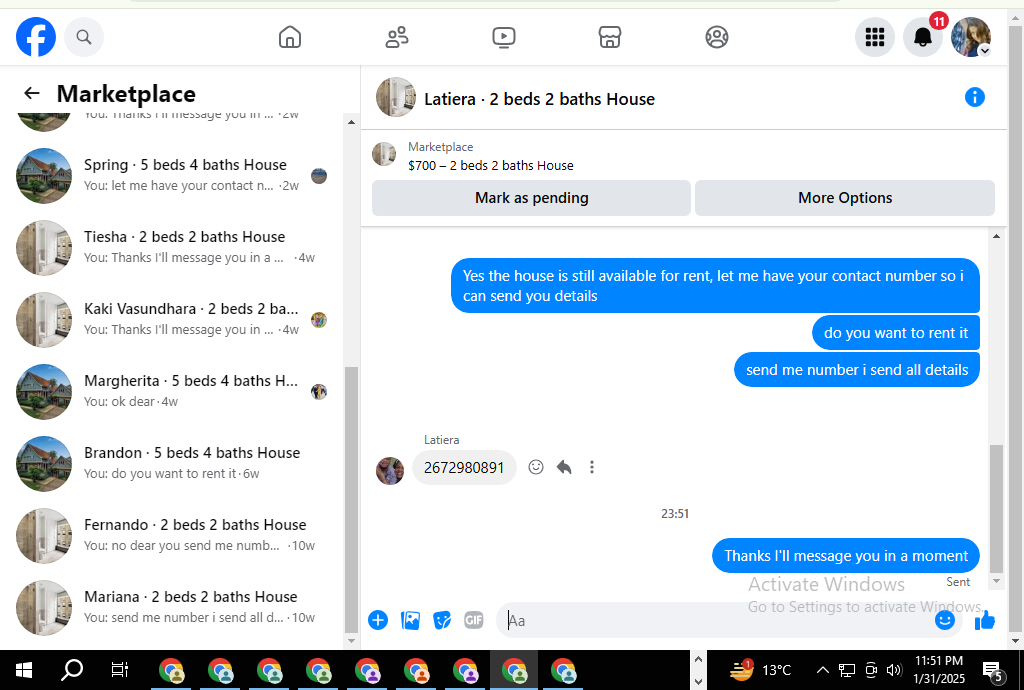
Task: Click Latiera's profile photo beside phone number
Action: coord(390,471)
